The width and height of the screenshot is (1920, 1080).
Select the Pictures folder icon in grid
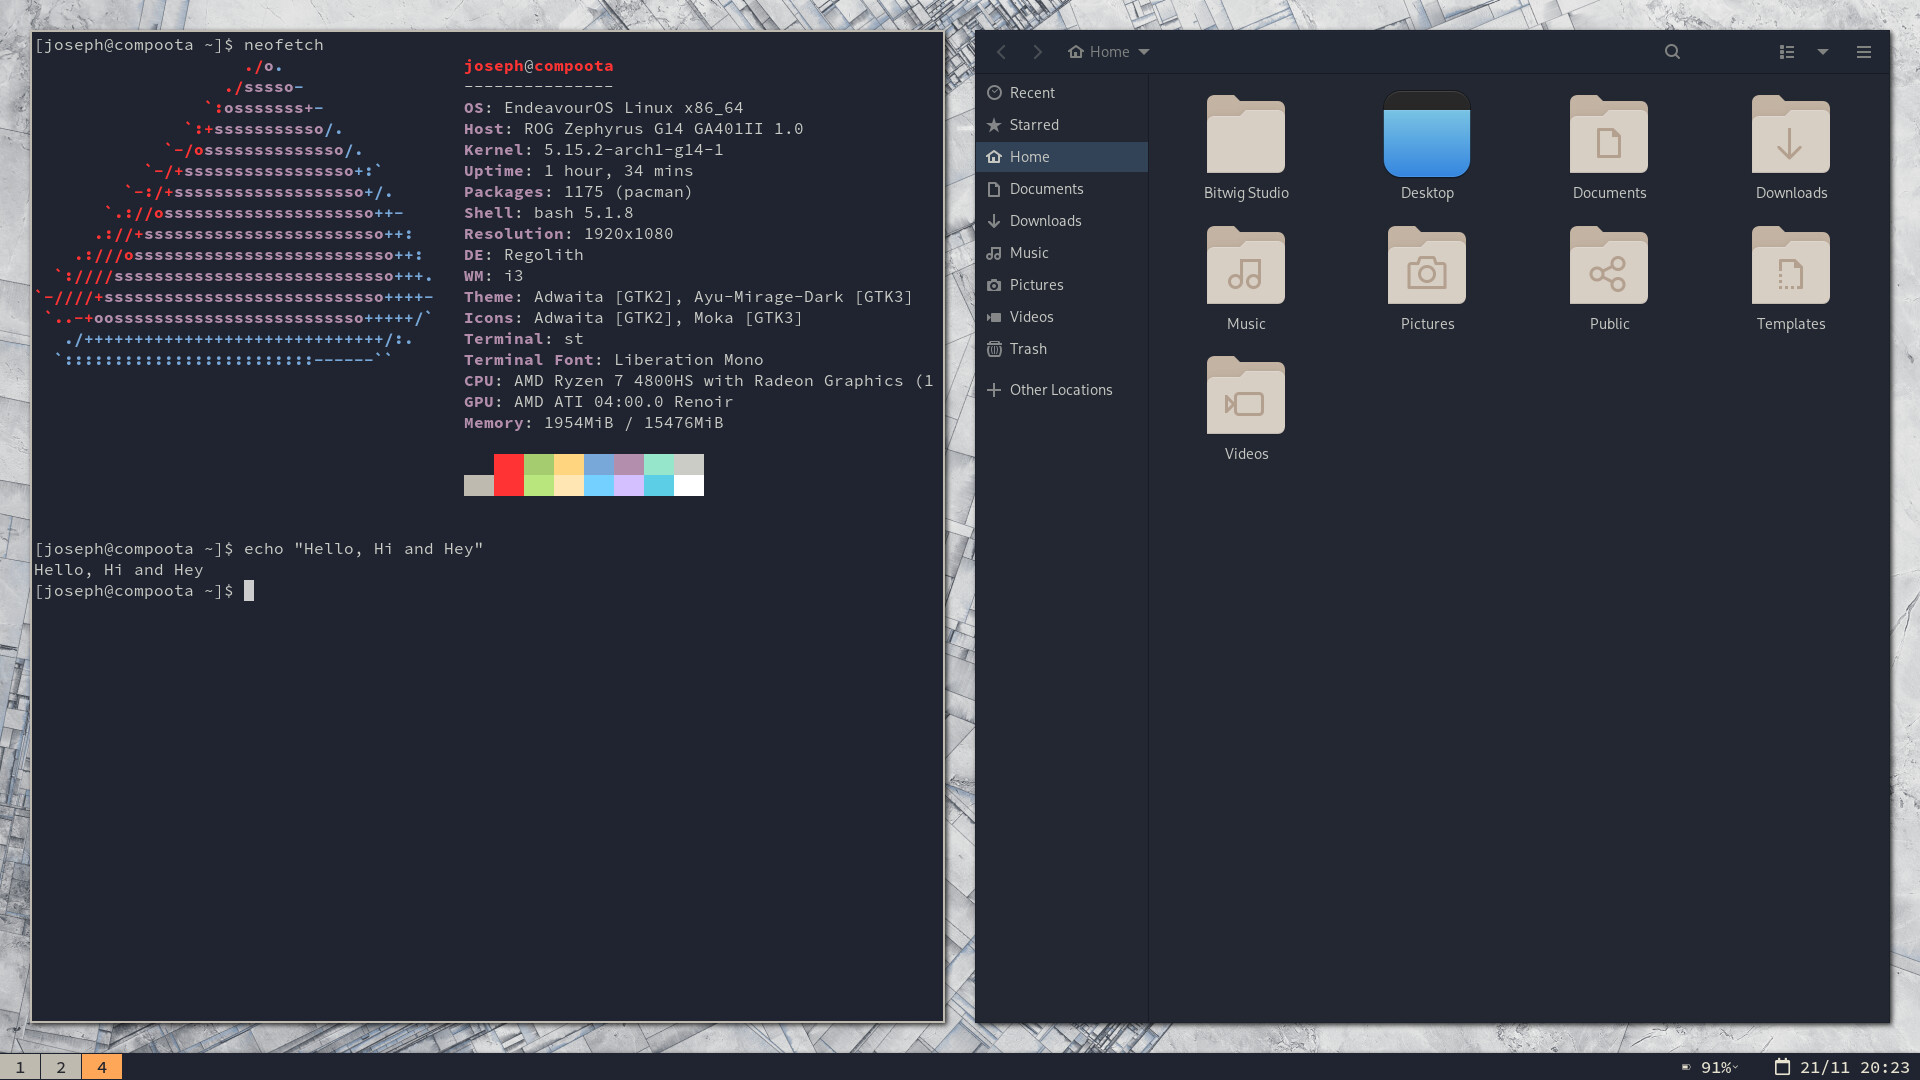click(1427, 266)
